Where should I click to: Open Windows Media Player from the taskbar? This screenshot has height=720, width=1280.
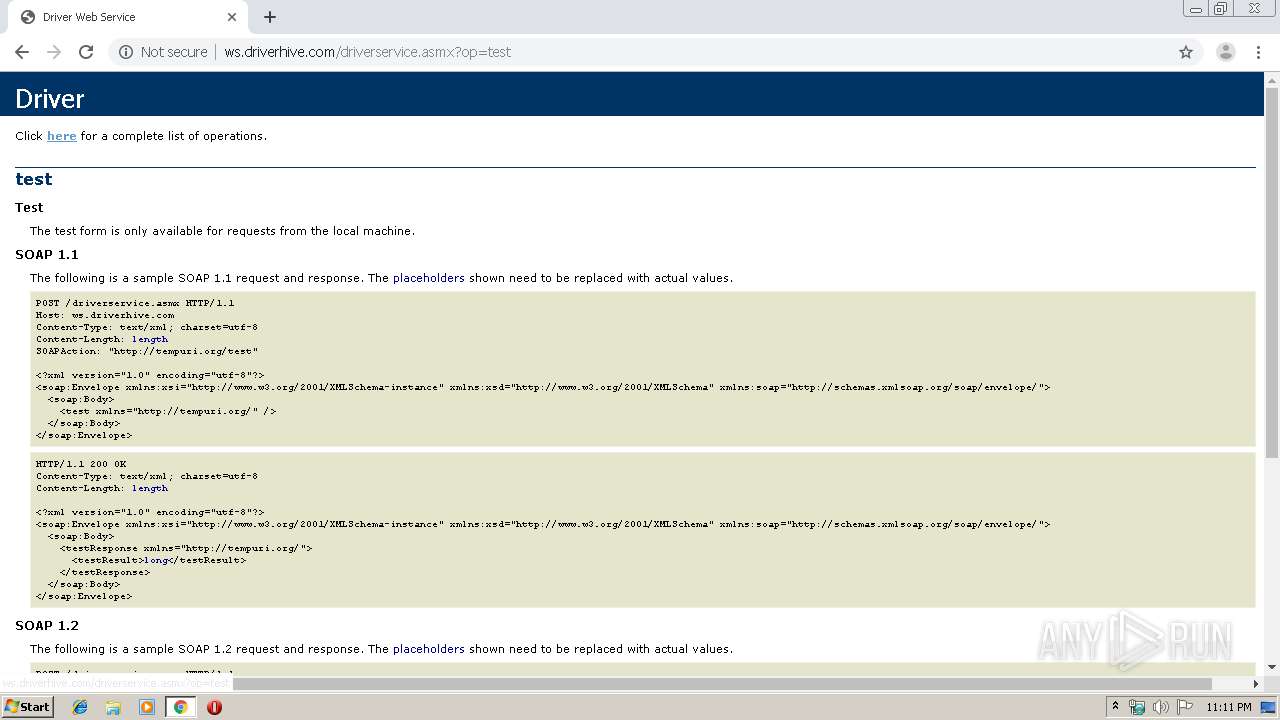147,707
